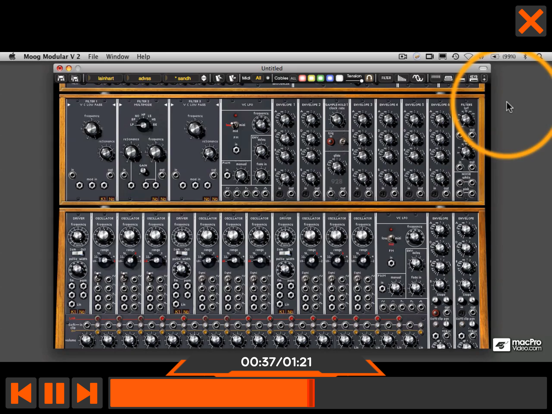Select the green cable color swatch
This screenshot has width=552, height=414.
[321, 78]
